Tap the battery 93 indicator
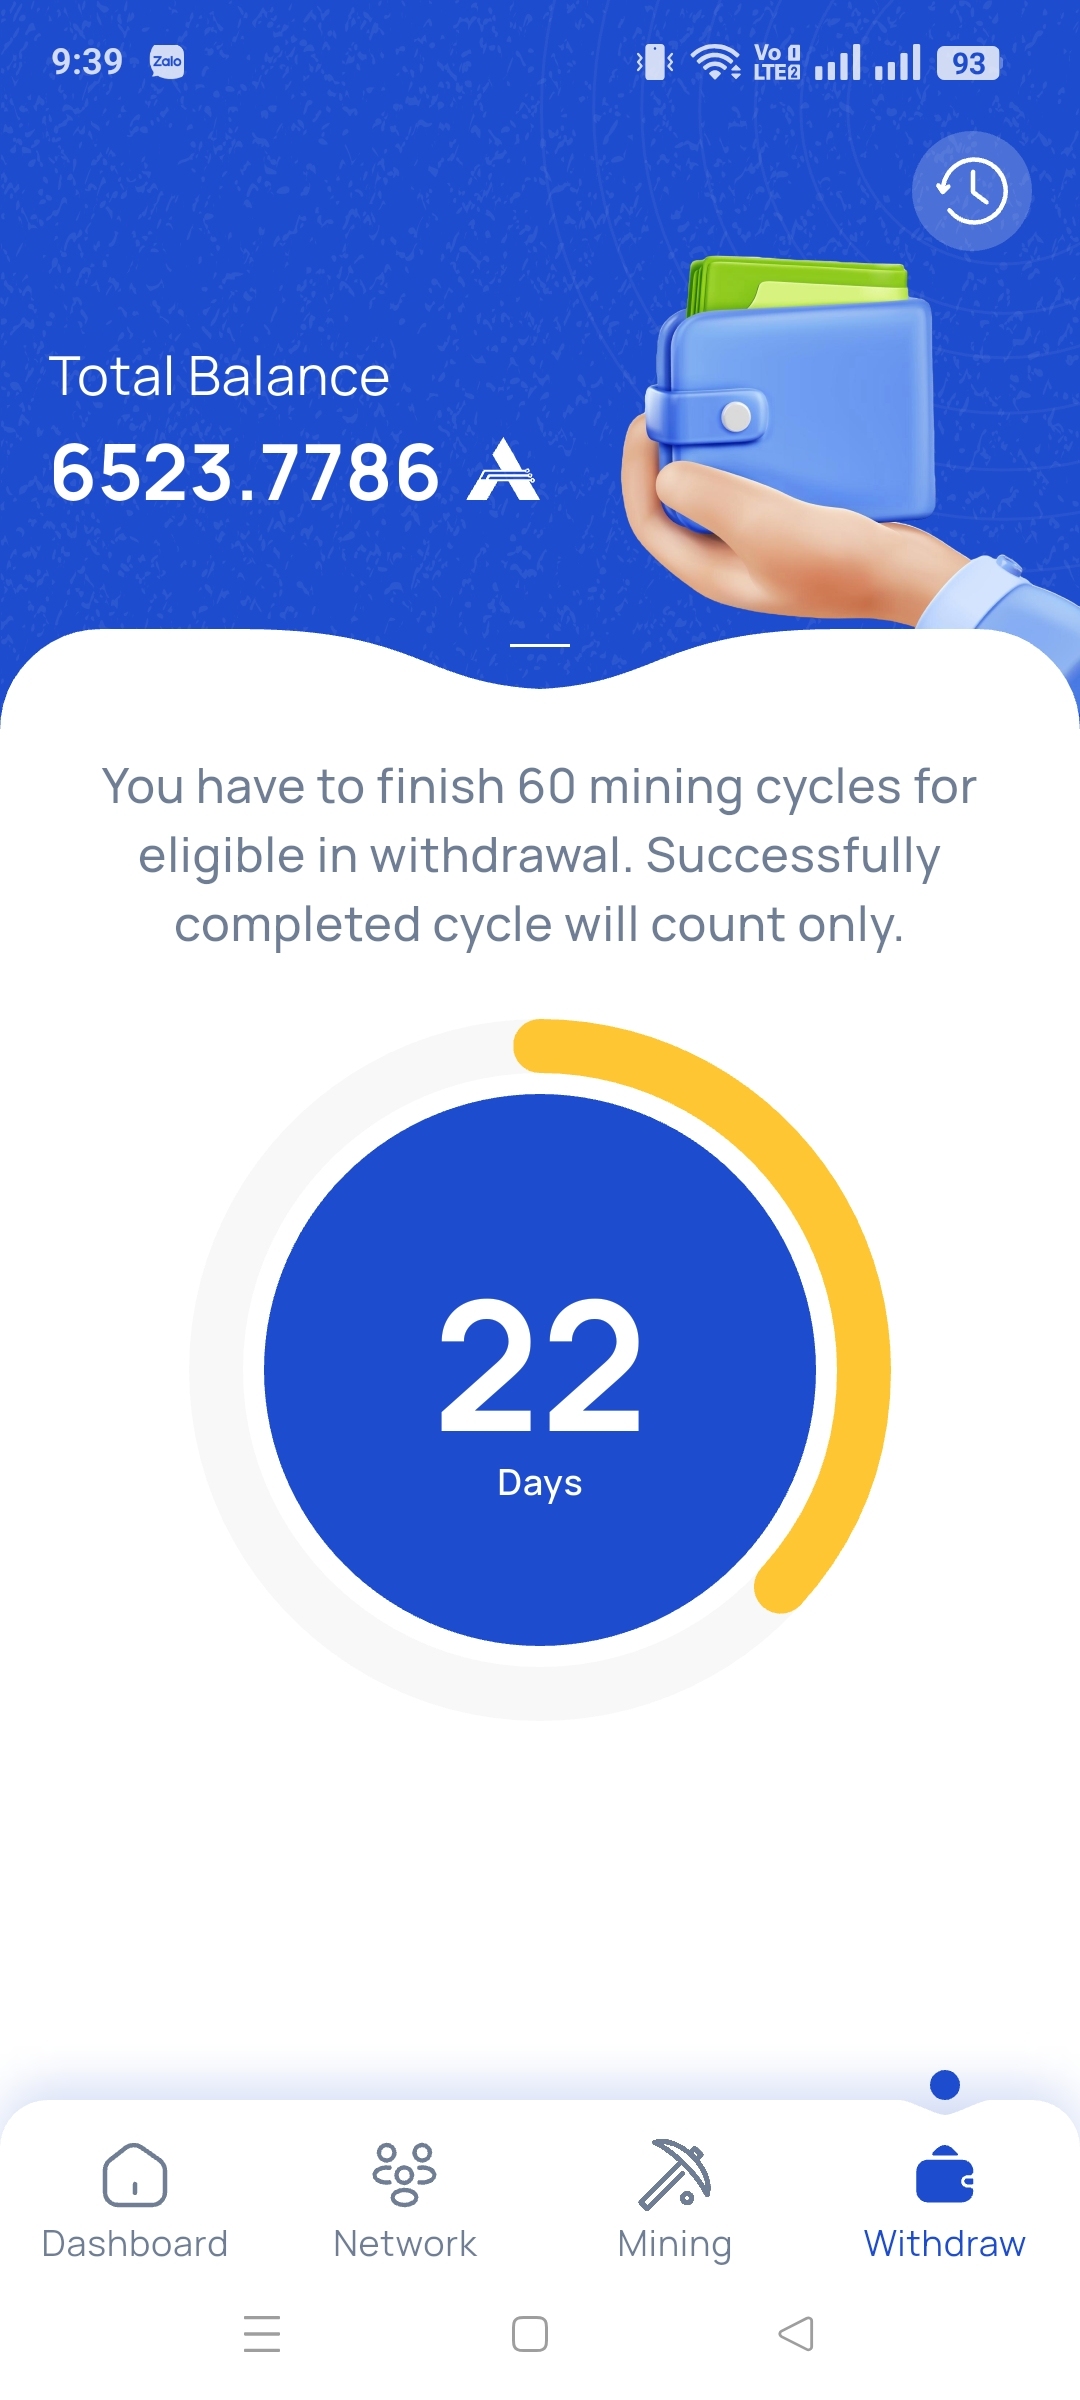This screenshot has height=2400, width=1080. 968,63
